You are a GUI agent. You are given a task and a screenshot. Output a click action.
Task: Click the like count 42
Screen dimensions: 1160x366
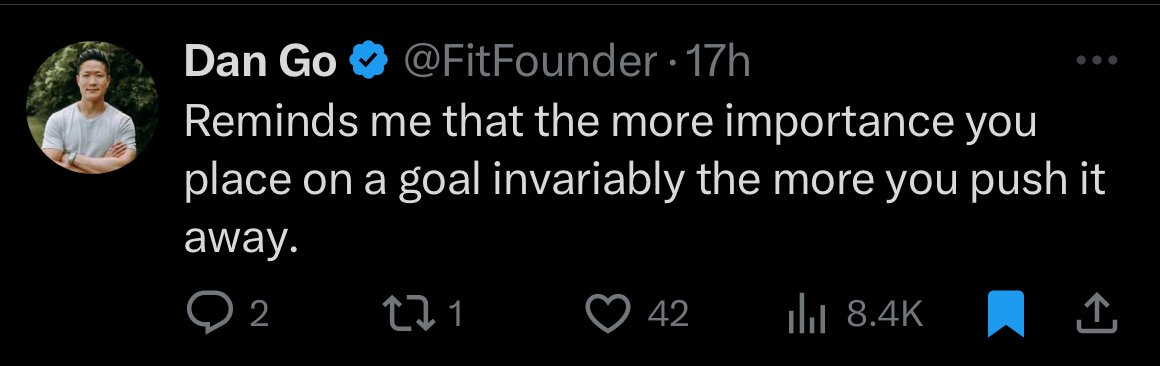(668, 314)
